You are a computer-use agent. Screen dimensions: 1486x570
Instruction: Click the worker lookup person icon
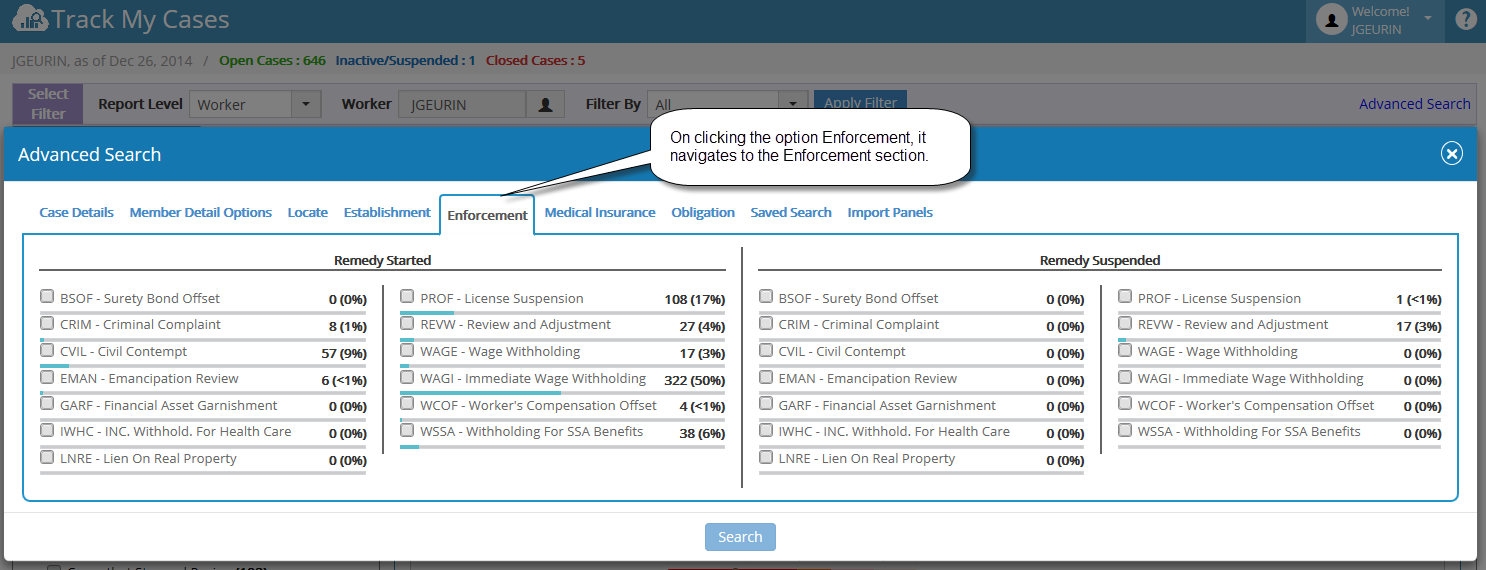pyautogui.click(x=546, y=104)
